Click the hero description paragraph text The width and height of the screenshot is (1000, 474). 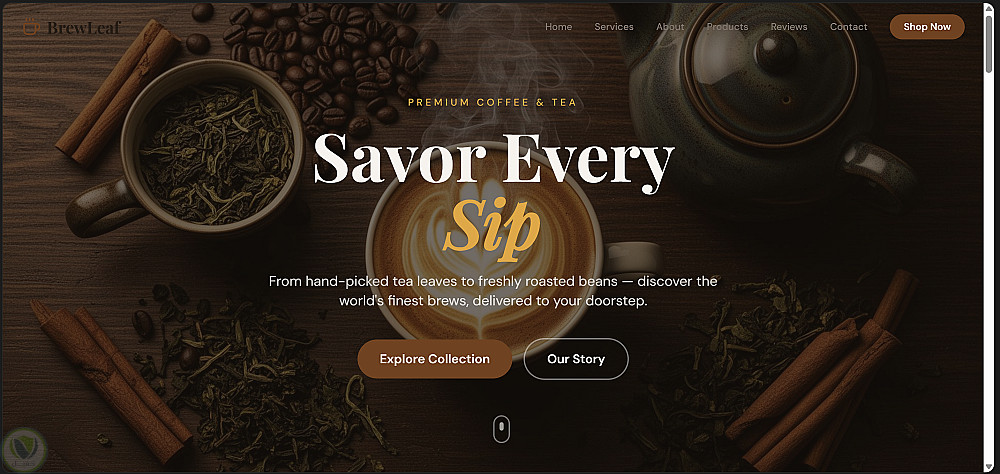tap(493, 291)
